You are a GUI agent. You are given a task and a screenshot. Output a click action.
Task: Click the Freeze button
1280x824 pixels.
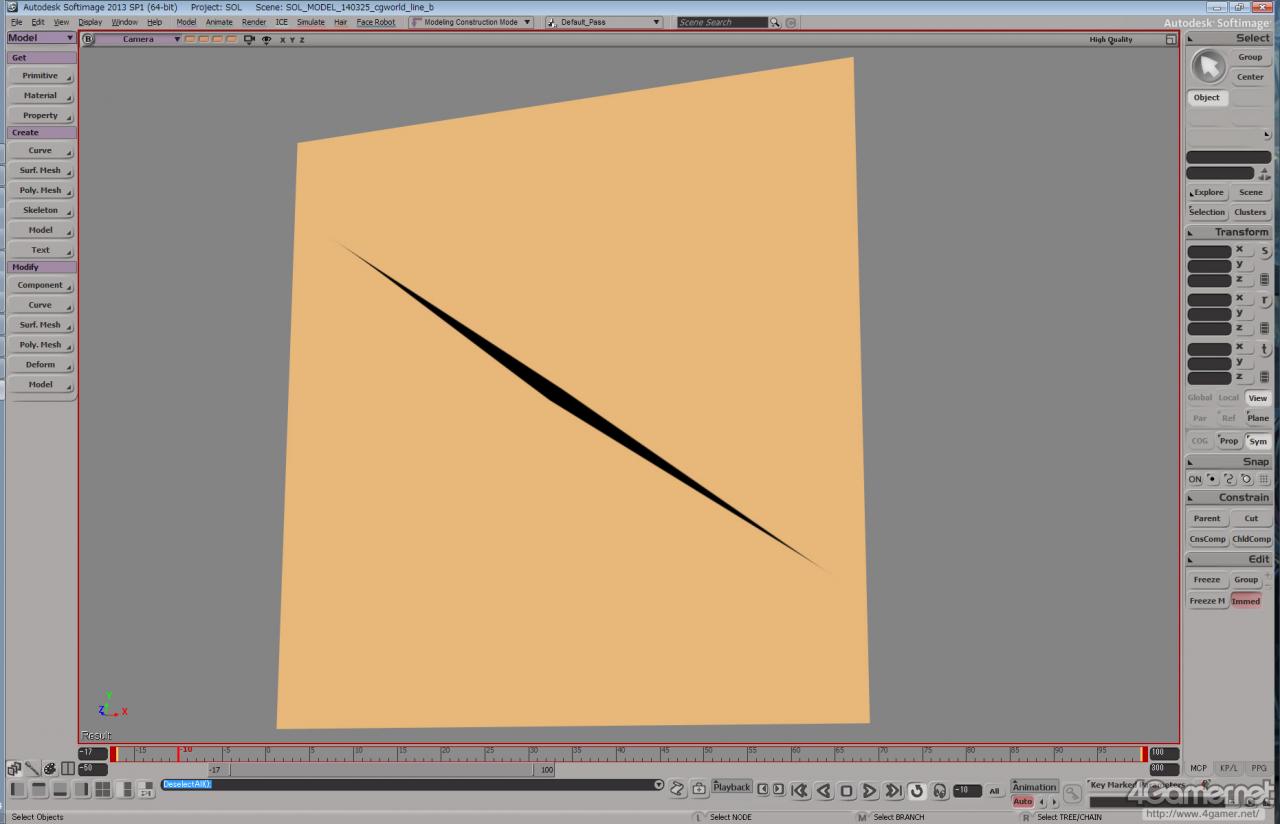tap(1207, 580)
